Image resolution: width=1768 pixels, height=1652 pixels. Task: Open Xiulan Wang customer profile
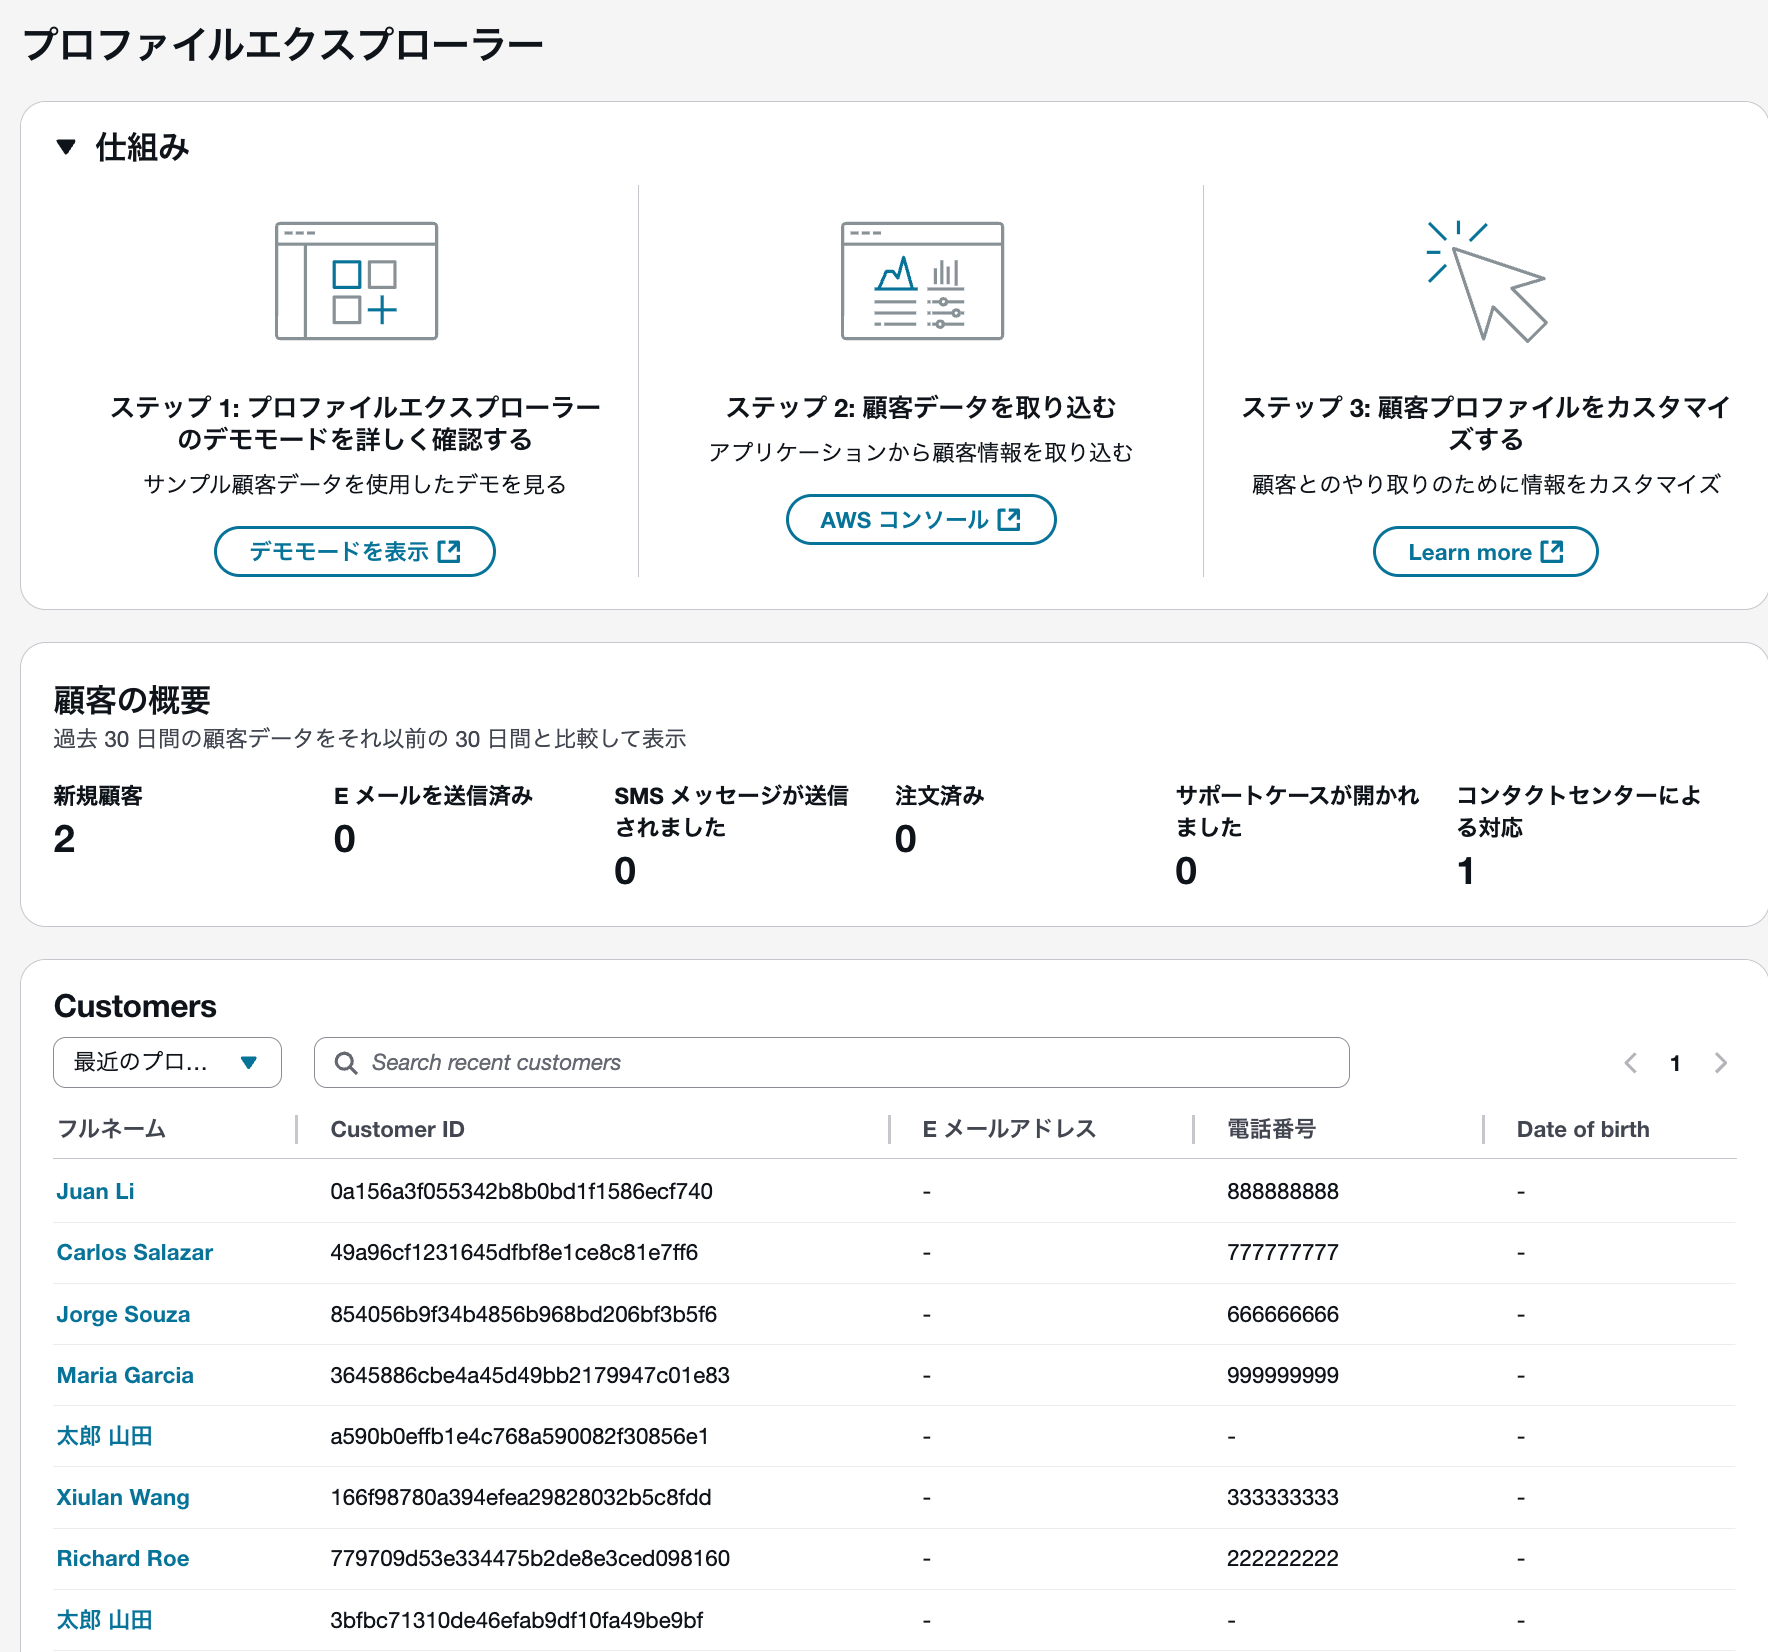pos(123,1497)
